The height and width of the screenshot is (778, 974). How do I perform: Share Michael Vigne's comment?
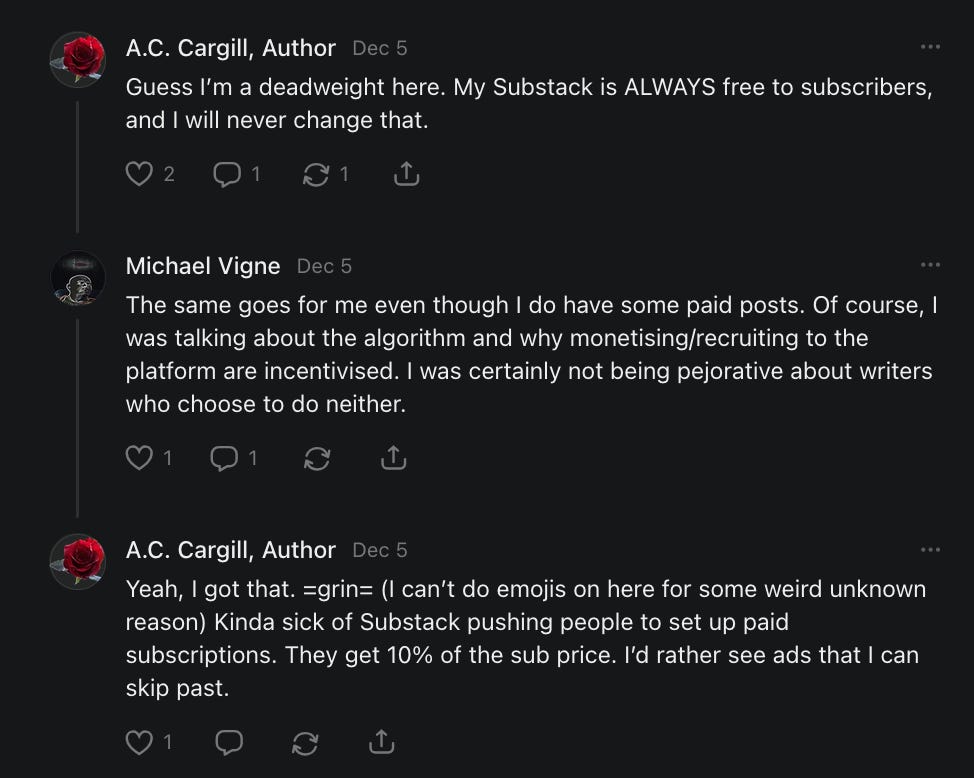tap(394, 458)
